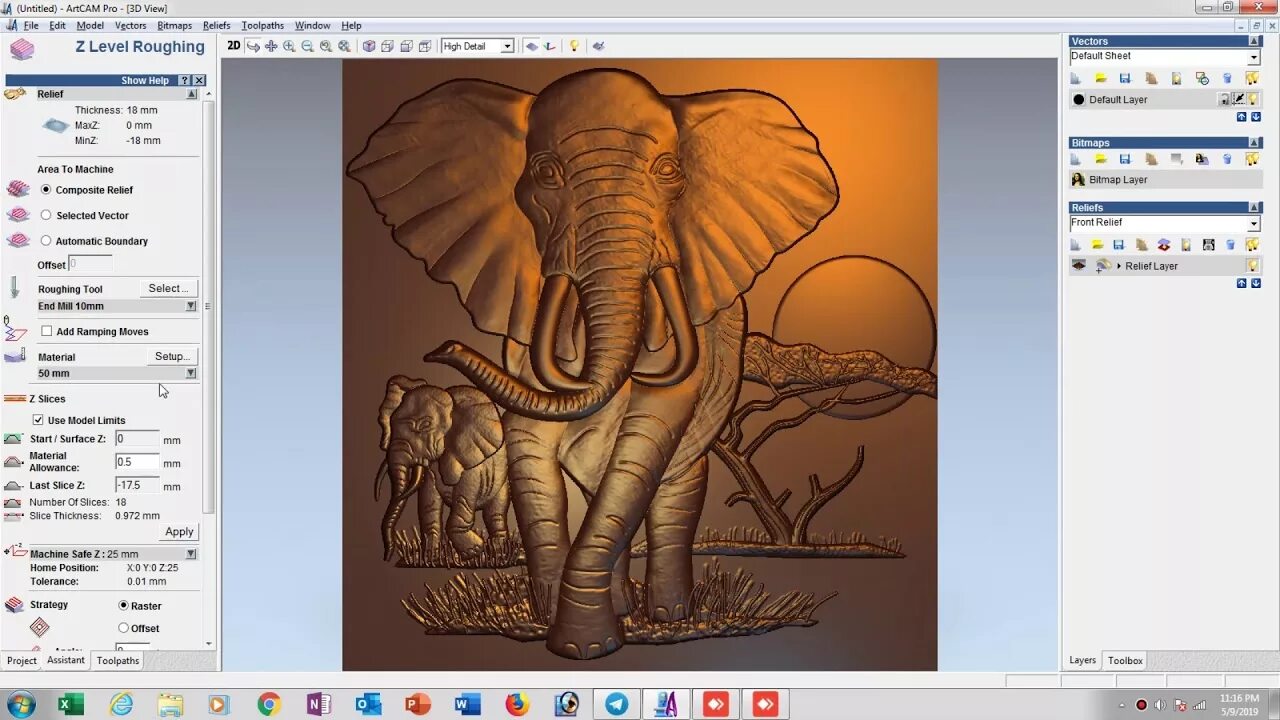Viewport: 1280px width, 720px height.
Task: Switch to the Project tab
Action: pyautogui.click(x=21, y=661)
